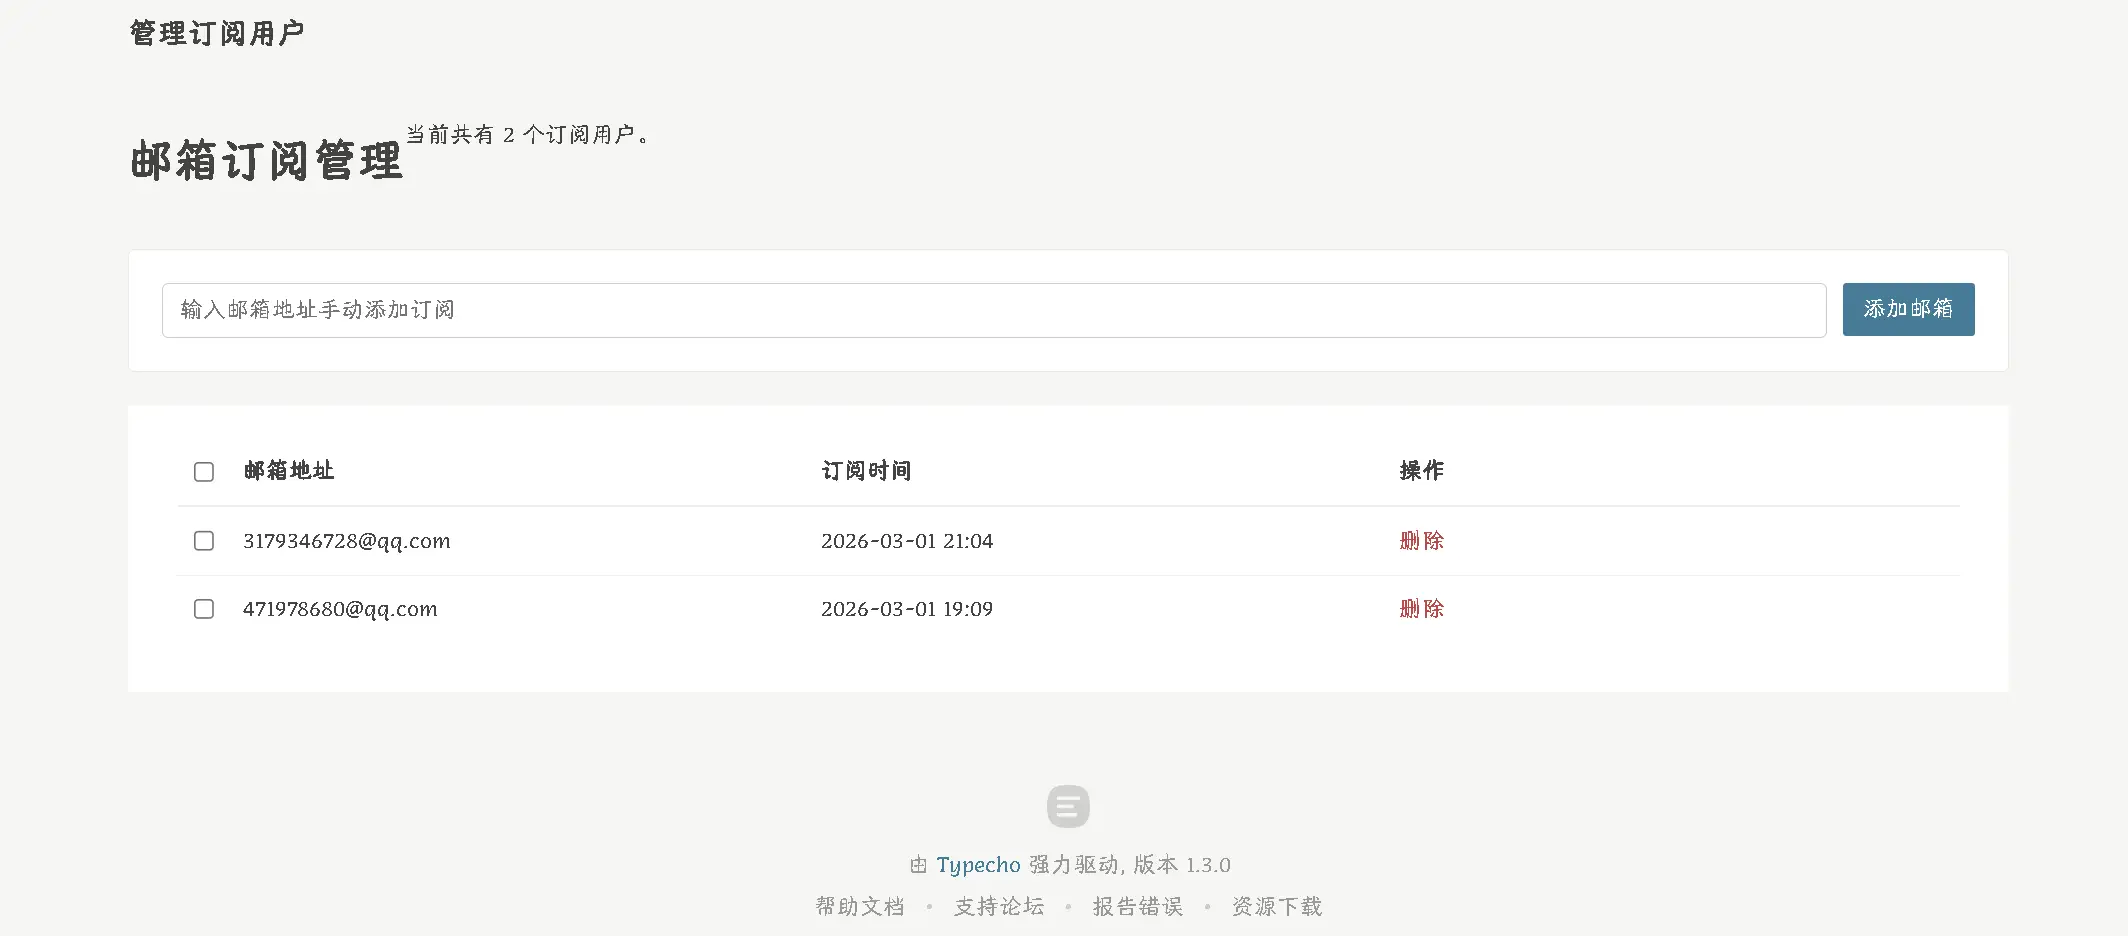Click the 邮箱订阅管理 heading
Image resolution: width=2128 pixels, height=936 pixels.
pos(266,161)
